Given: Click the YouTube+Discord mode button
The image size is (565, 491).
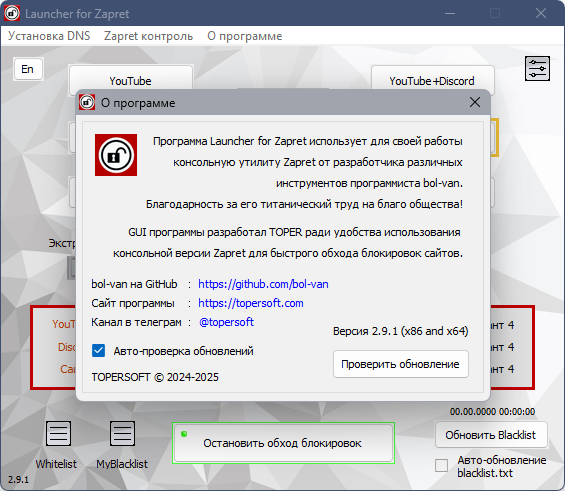Looking at the screenshot, I should 432,77.
